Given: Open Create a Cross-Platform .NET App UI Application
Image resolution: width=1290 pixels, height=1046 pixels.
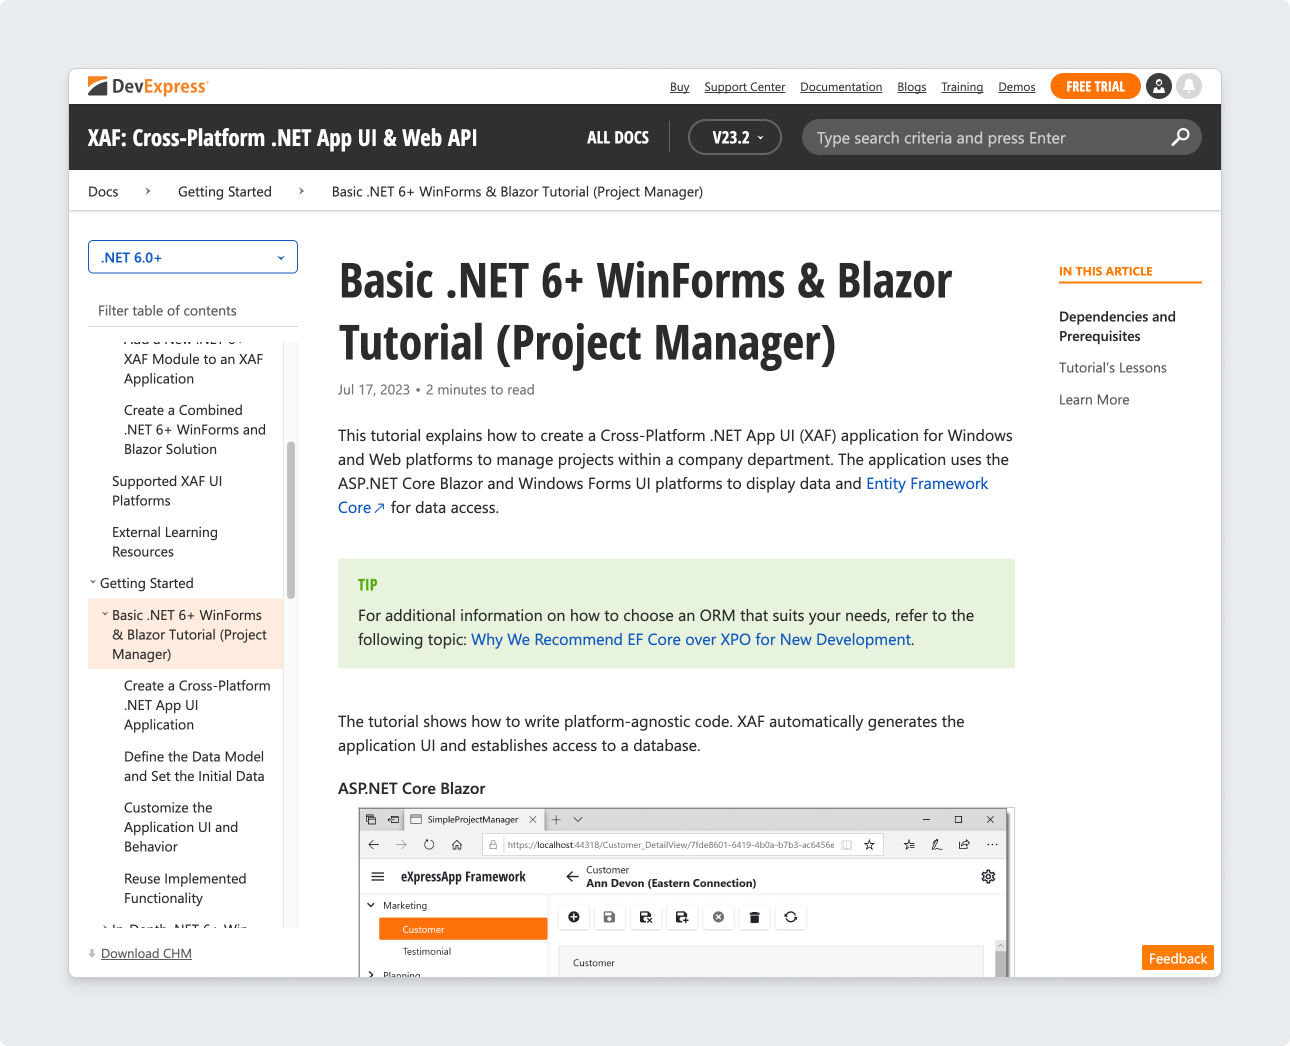Looking at the screenshot, I should pos(197,705).
